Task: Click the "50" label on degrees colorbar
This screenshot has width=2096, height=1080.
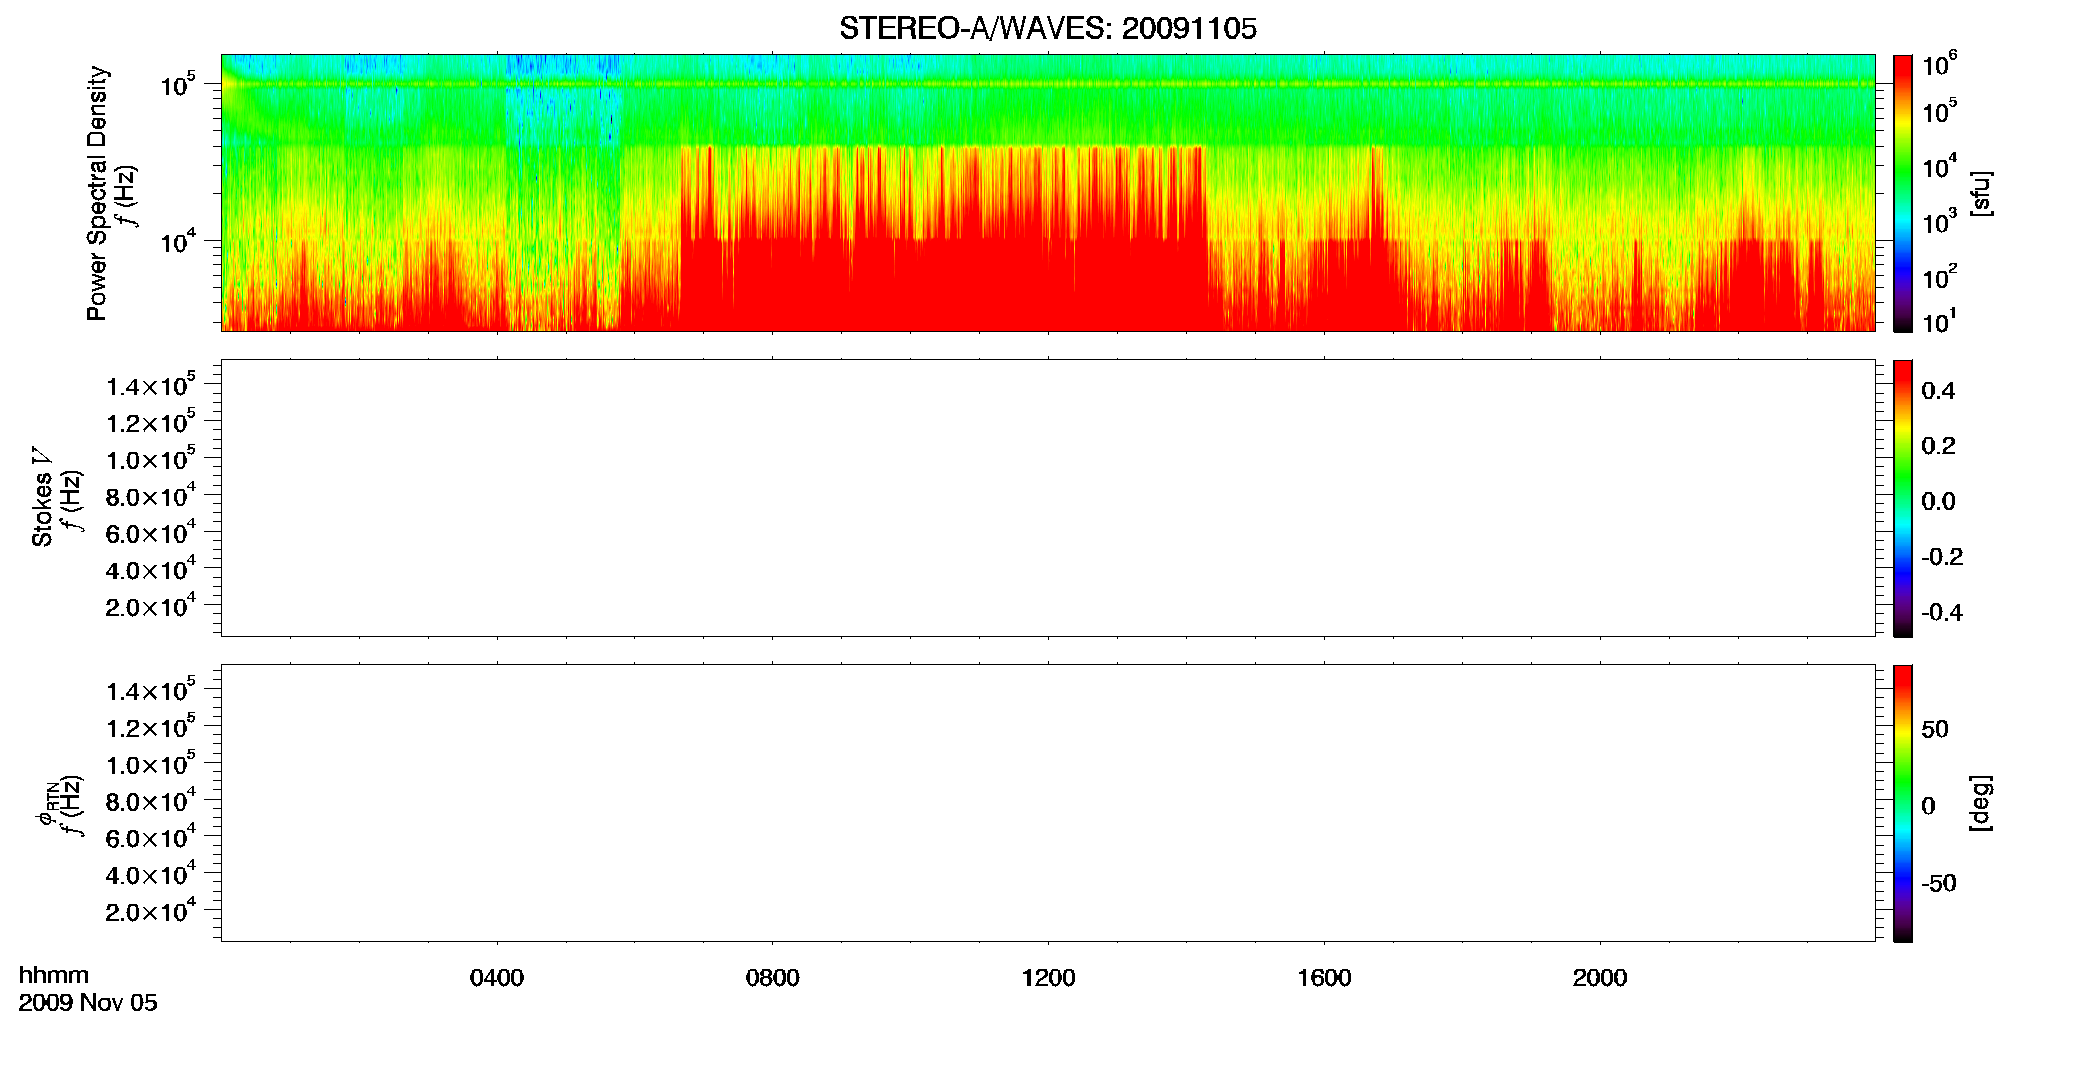Action: 1935,728
